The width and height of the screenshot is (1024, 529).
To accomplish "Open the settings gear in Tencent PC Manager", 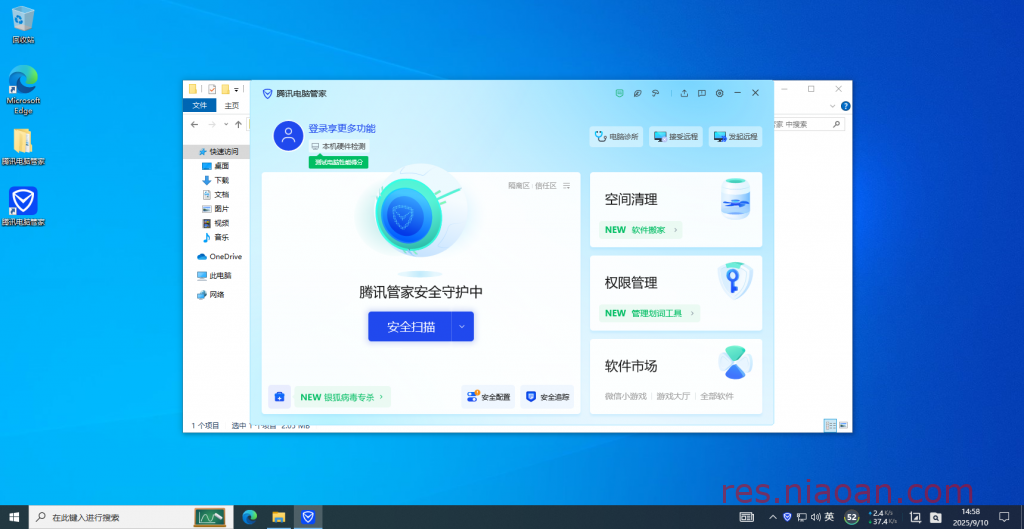I will coord(720,93).
